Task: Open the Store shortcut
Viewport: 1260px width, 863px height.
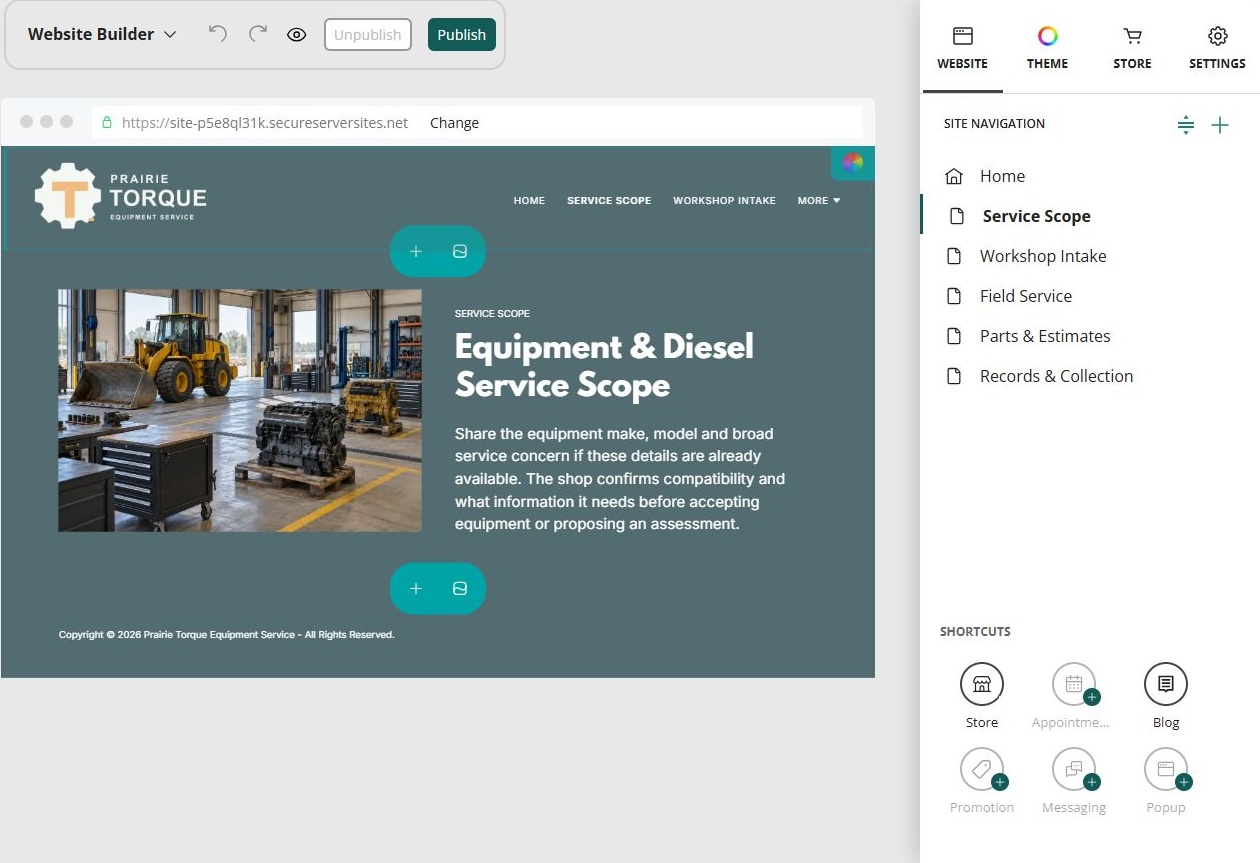Action: coord(982,685)
